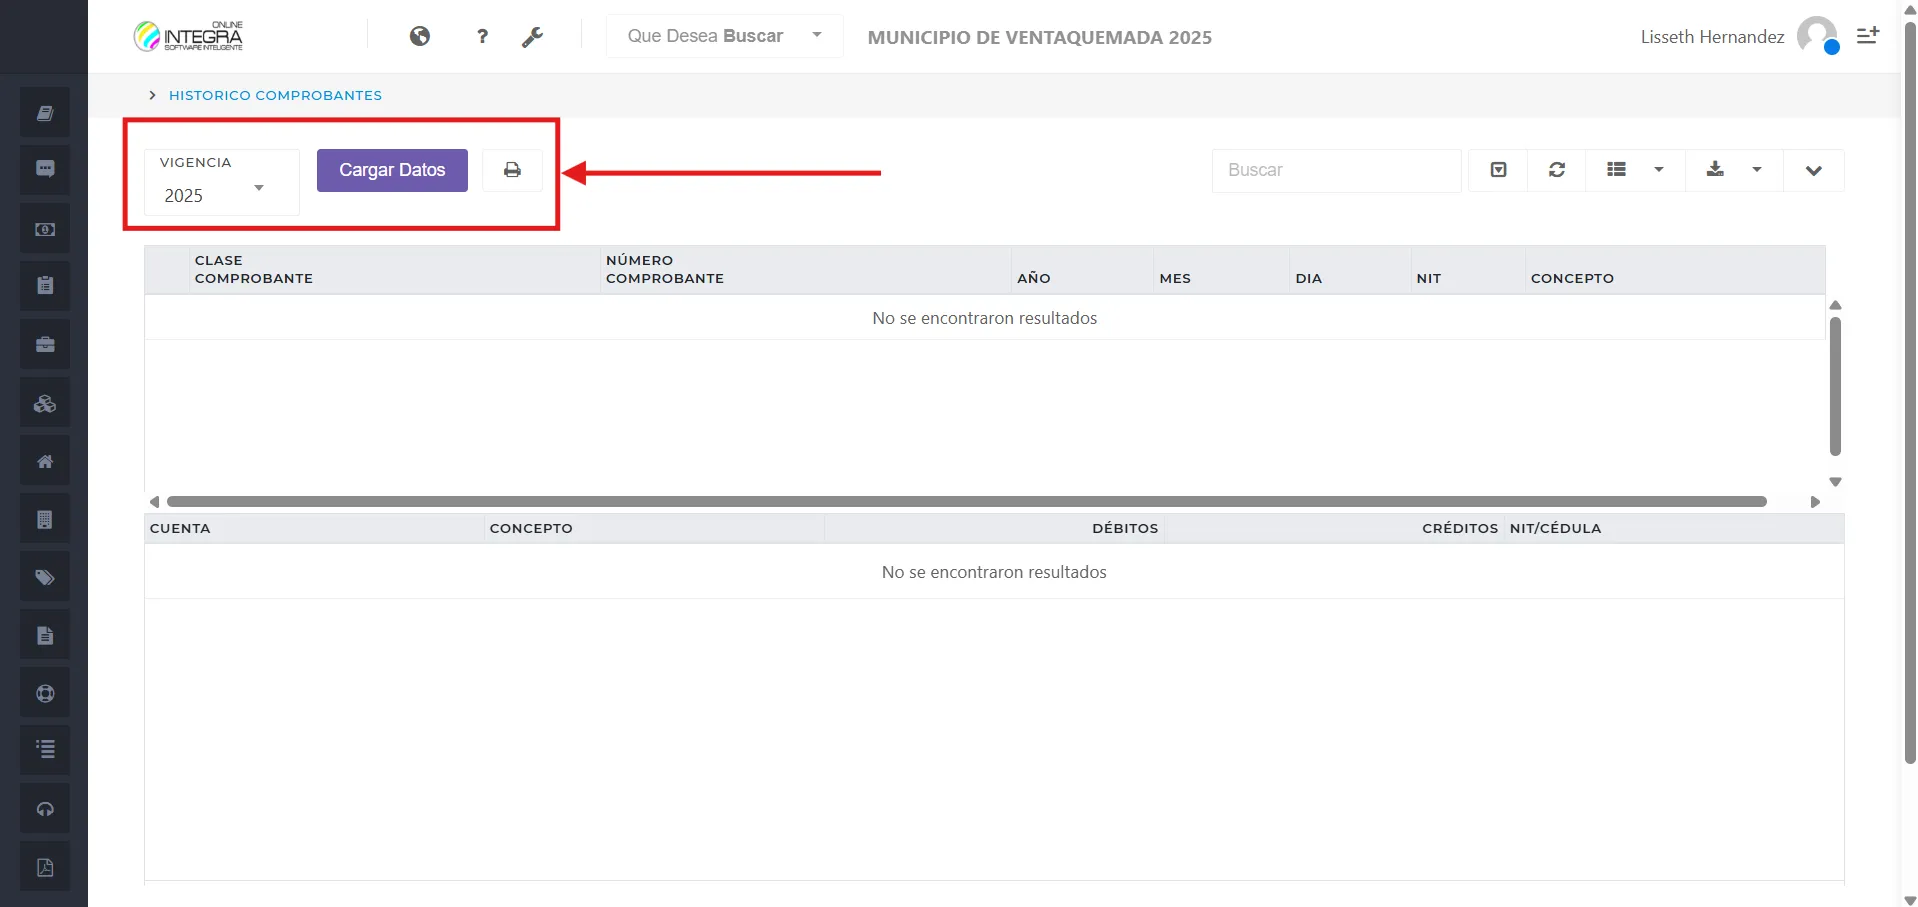Open the PDF document icon at sidebar bottom
The height and width of the screenshot is (907, 1918).
click(44, 866)
